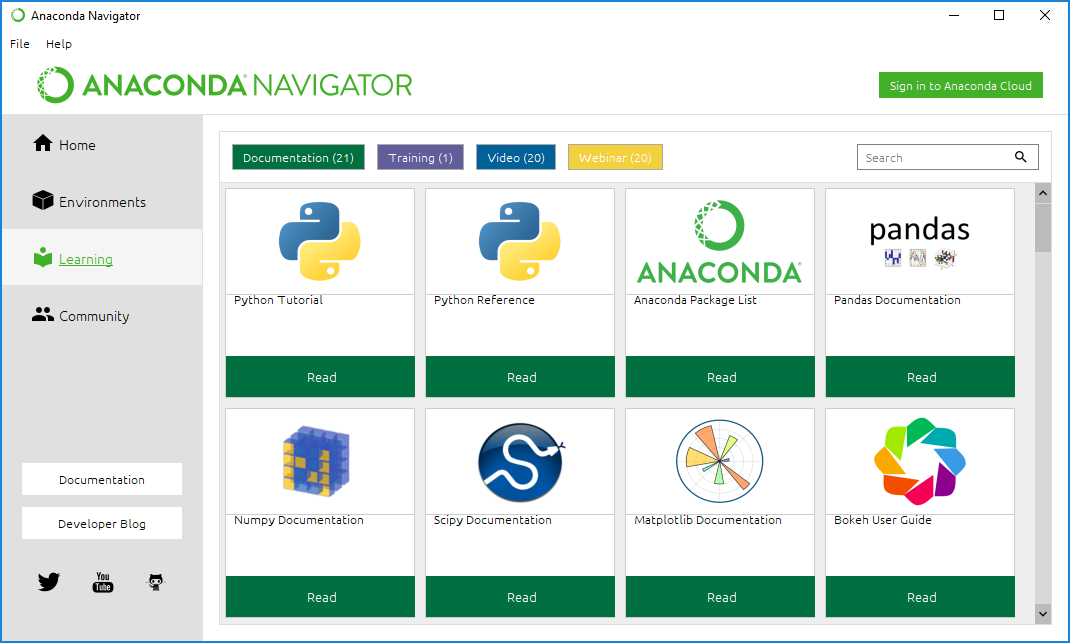Click the scrollbar down arrow
This screenshot has width=1070, height=643.
[x=1043, y=612]
